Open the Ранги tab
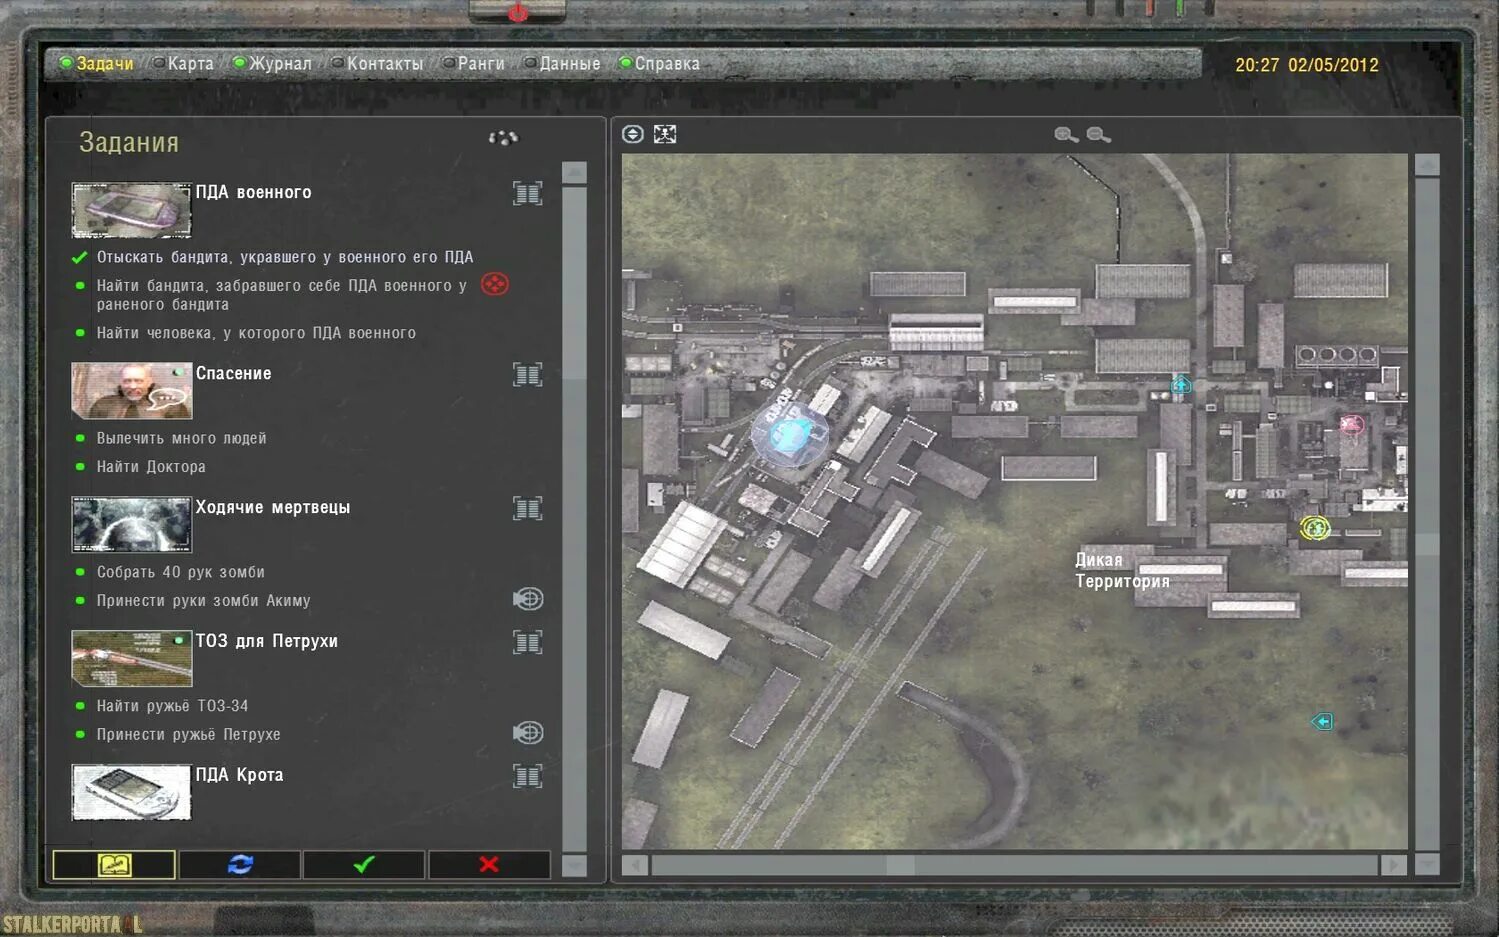Screen dimensions: 1499x937 click(474, 64)
